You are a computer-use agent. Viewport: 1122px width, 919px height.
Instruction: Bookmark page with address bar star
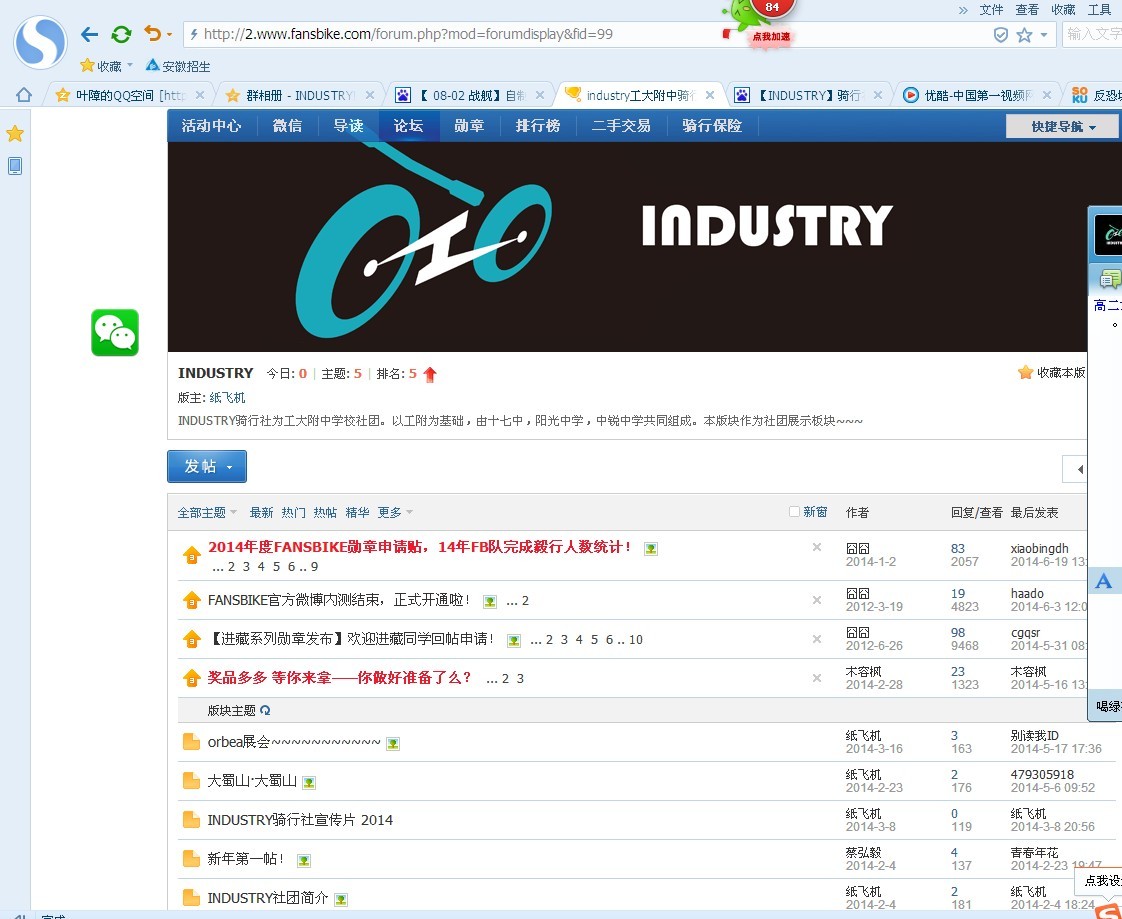[1025, 34]
